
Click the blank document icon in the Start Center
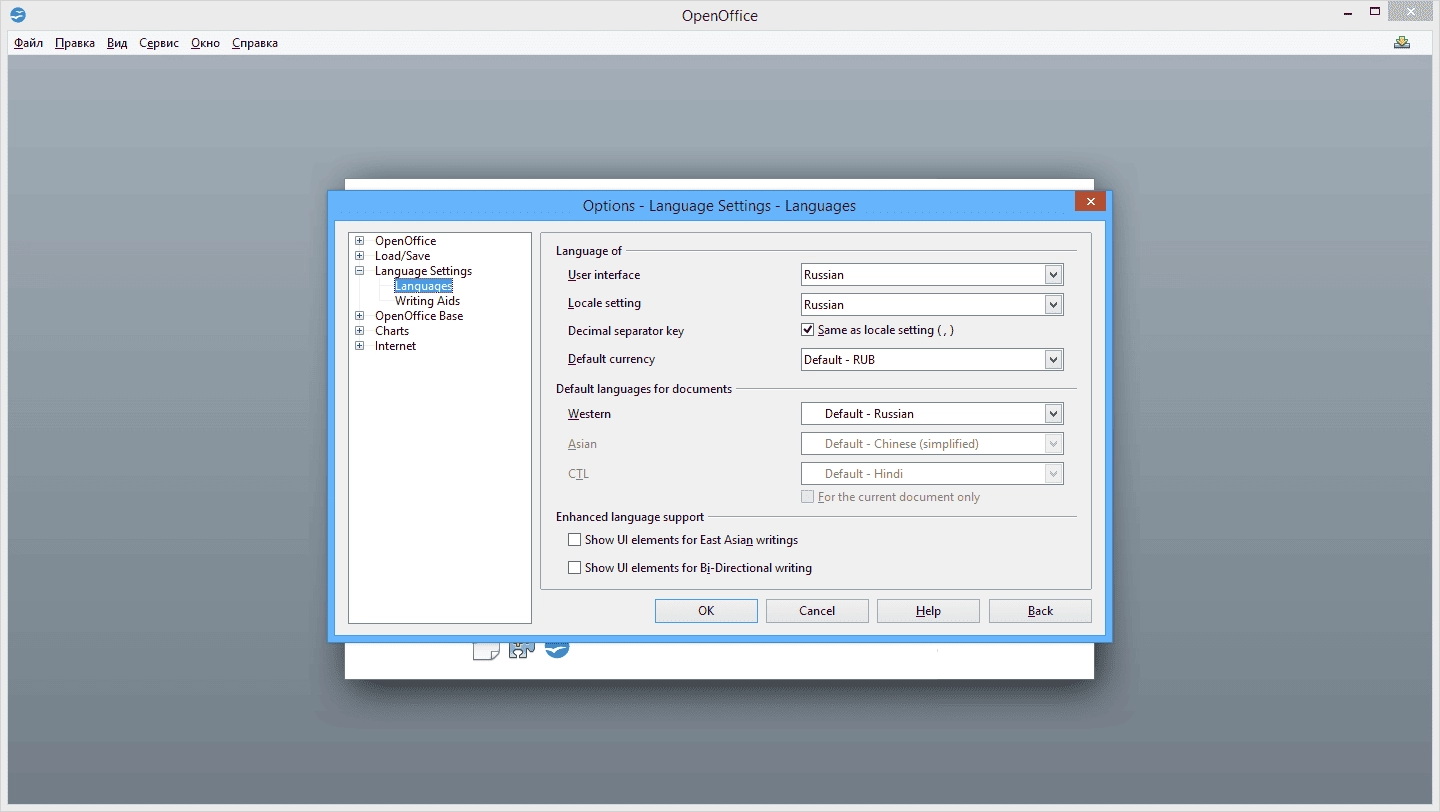click(486, 650)
